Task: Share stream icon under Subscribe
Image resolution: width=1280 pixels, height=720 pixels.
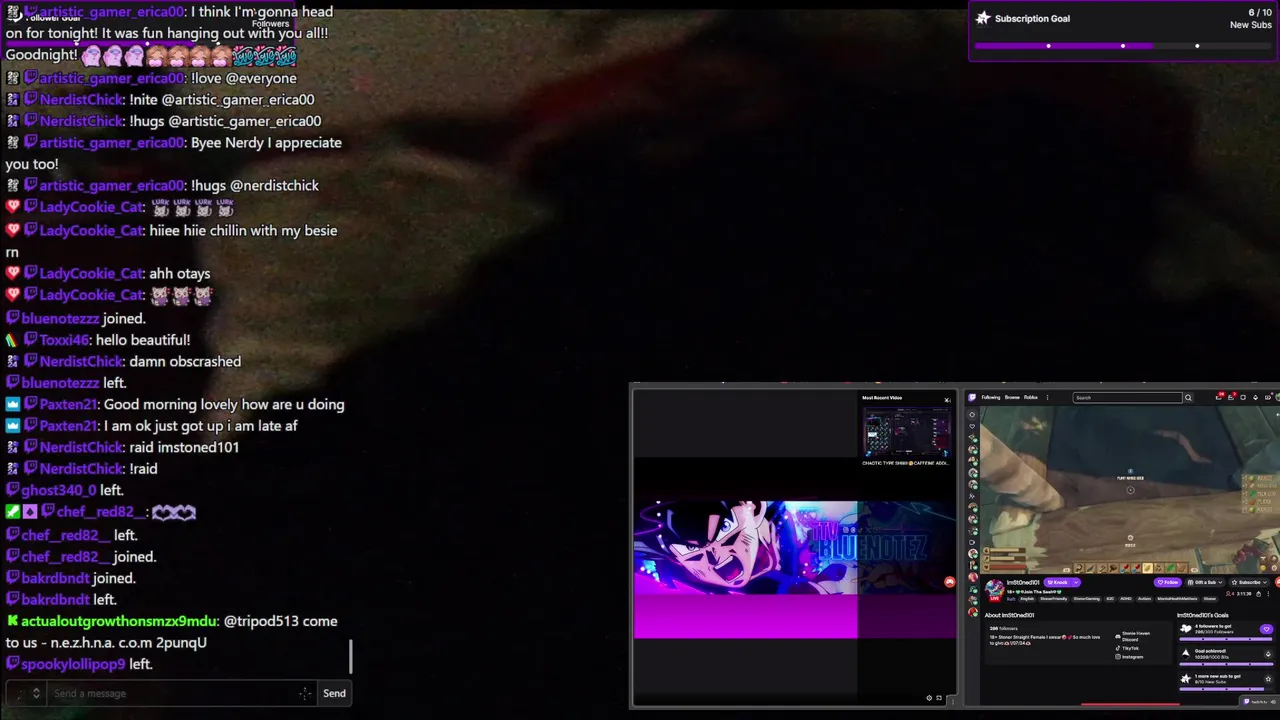Action: (x=1258, y=594)
